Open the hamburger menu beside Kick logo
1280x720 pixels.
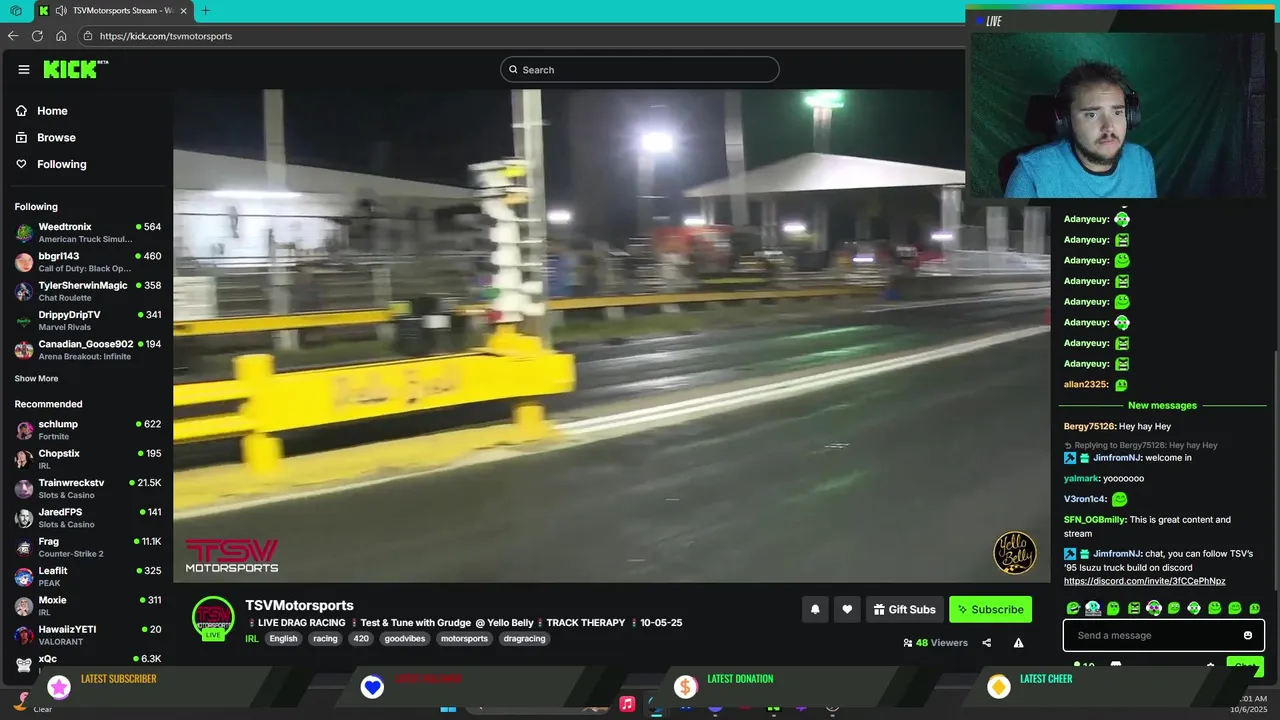point(24,69)
